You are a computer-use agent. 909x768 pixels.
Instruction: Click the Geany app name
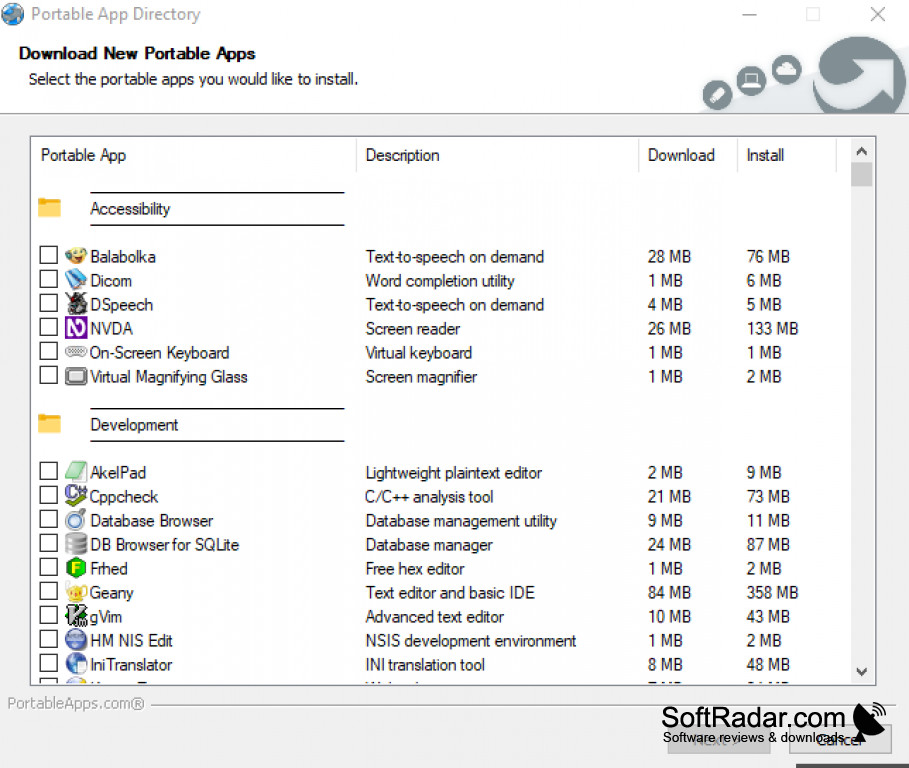(111, 593)
